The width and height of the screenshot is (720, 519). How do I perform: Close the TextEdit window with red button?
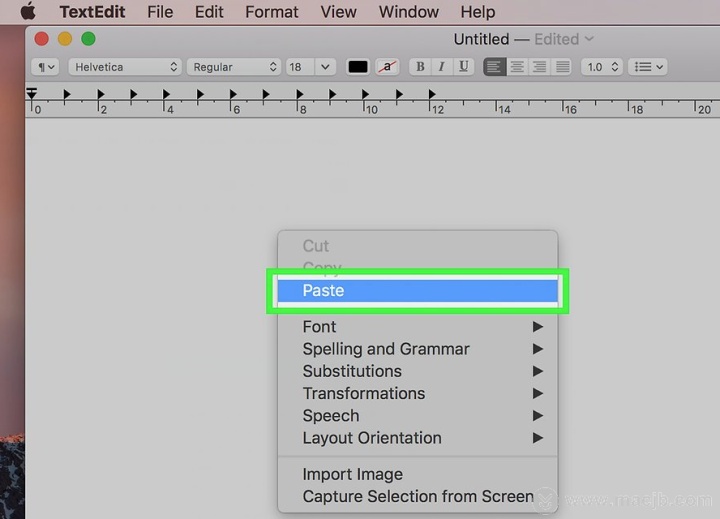pyautogui.click(x=42, y=39)
